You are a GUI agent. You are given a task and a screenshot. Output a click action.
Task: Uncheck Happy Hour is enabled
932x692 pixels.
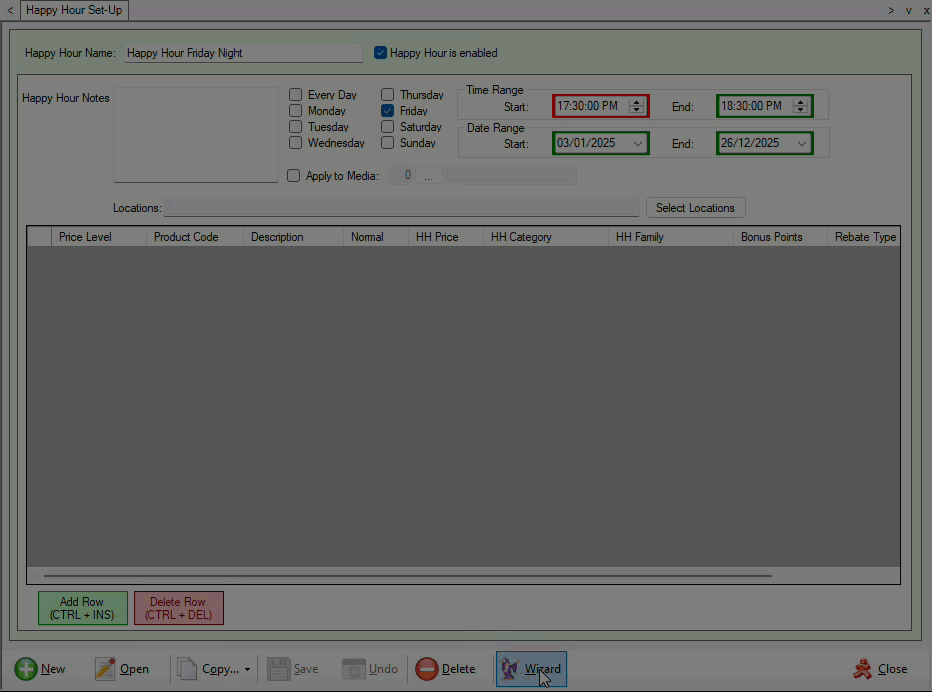pos(380,53)
